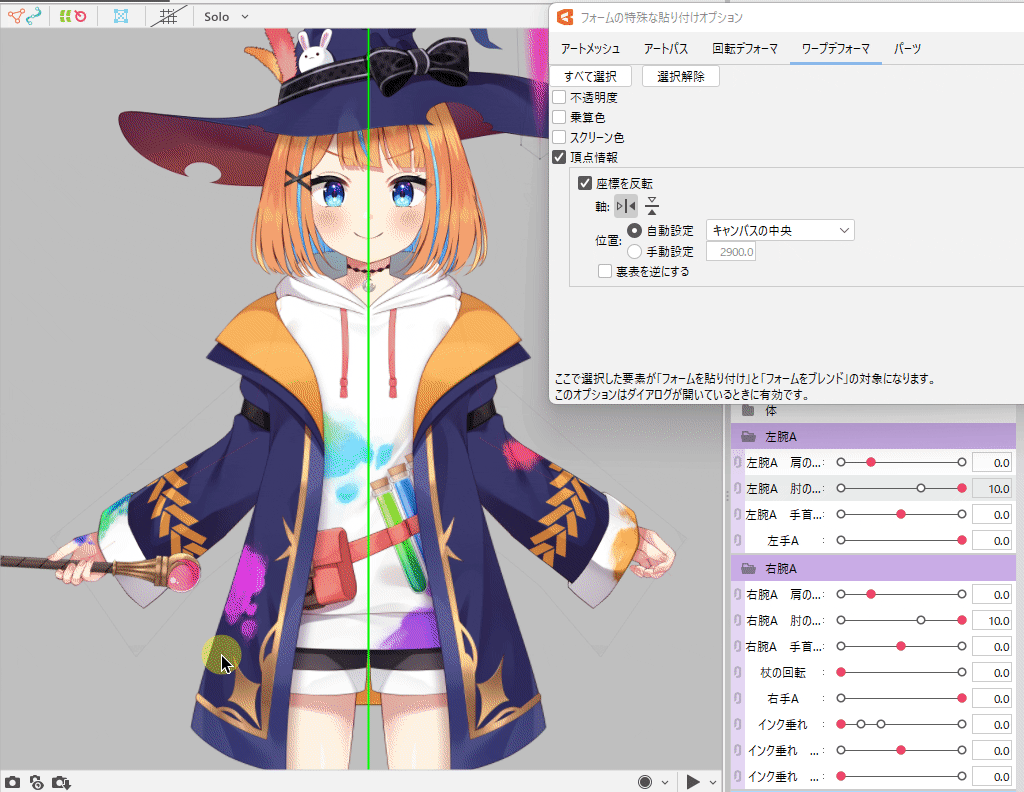Uncheck the 座標を反転 checkbox
This screenshot has width=1024, height=792.
point(585,183)
